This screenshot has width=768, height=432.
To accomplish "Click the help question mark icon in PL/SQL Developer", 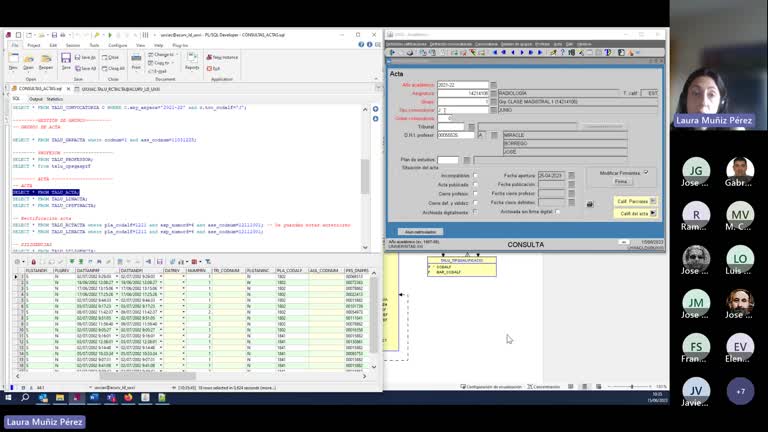I will click(x=361, y=45).
